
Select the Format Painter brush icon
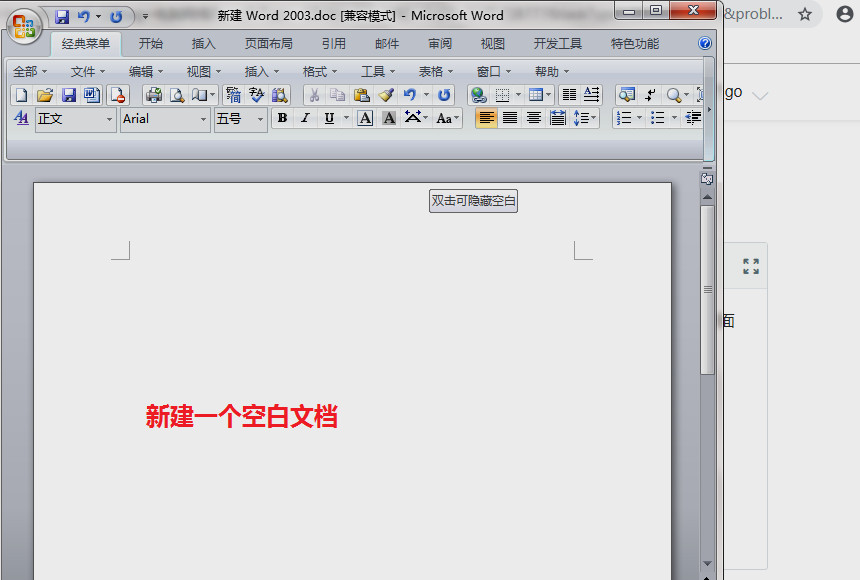pos(386,95)
